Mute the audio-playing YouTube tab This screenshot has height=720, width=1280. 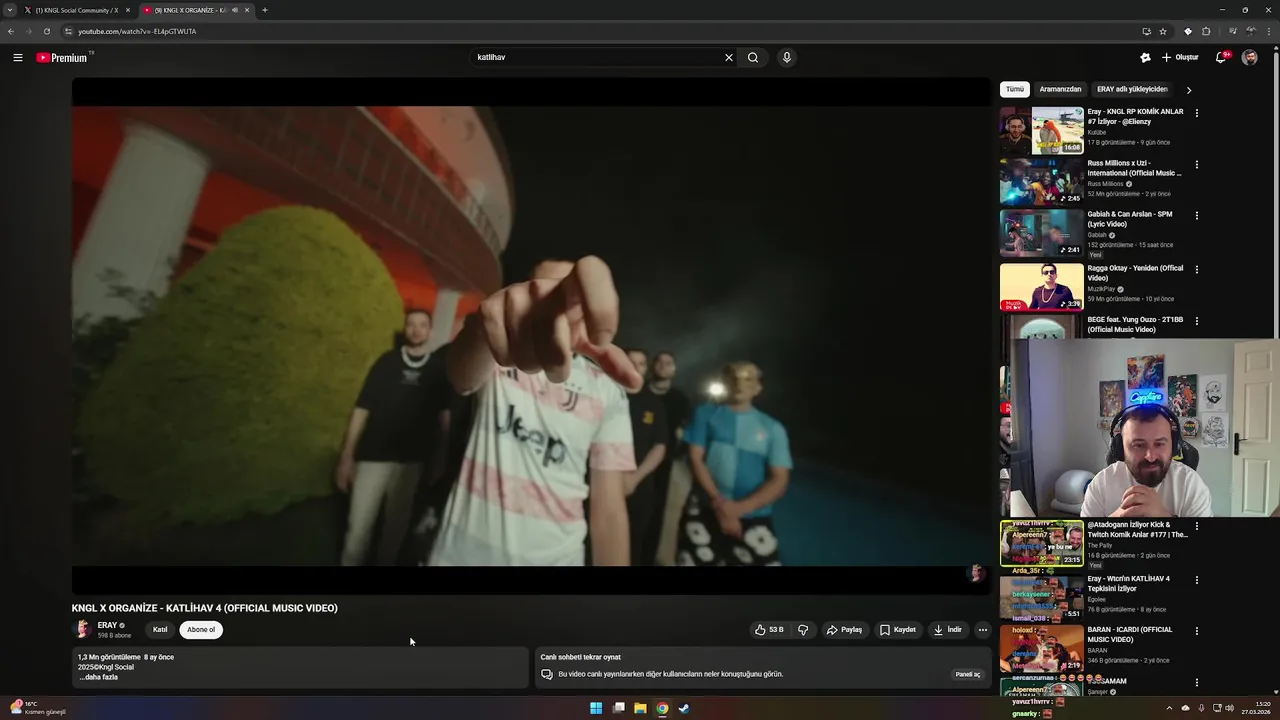click(235, 10)
